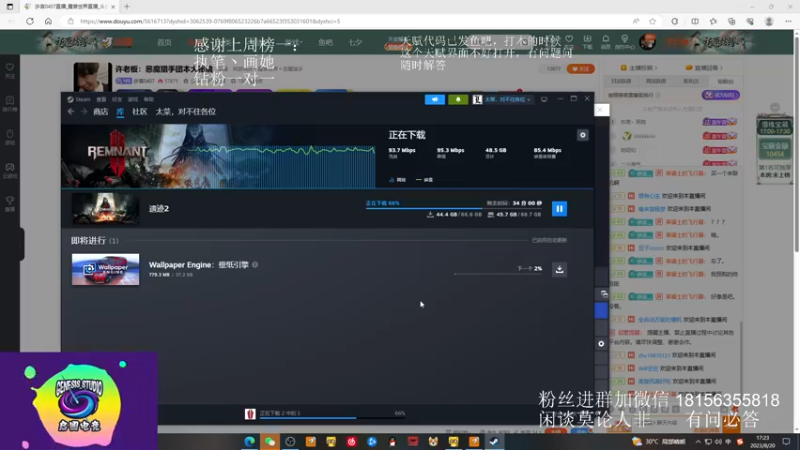Open the 游戏 menu in Steam
The width and height of the screenshot is (800, 450).
[x=133, y=99]
